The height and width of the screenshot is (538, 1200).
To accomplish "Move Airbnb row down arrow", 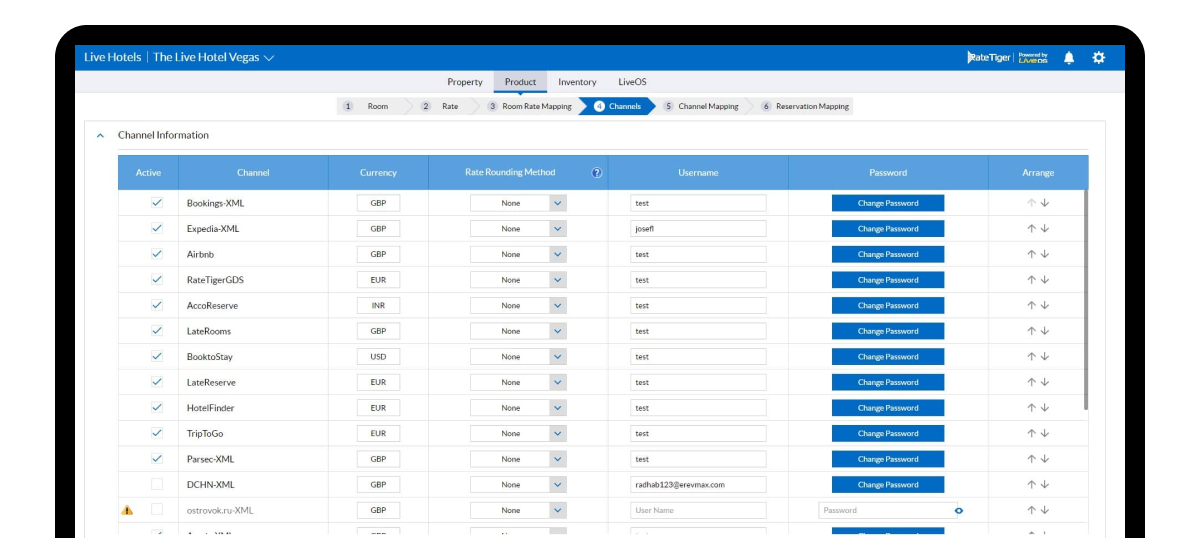I will 1045,254.
